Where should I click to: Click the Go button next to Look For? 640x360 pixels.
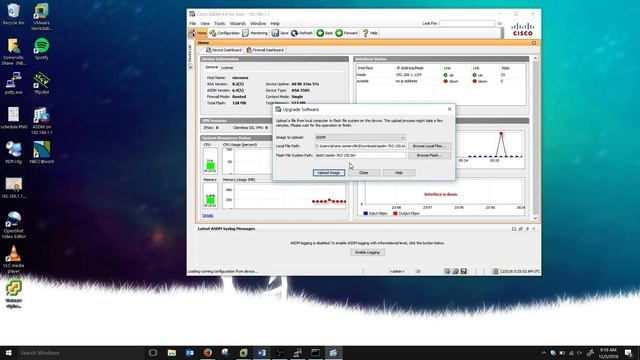[x=499, y=24]
